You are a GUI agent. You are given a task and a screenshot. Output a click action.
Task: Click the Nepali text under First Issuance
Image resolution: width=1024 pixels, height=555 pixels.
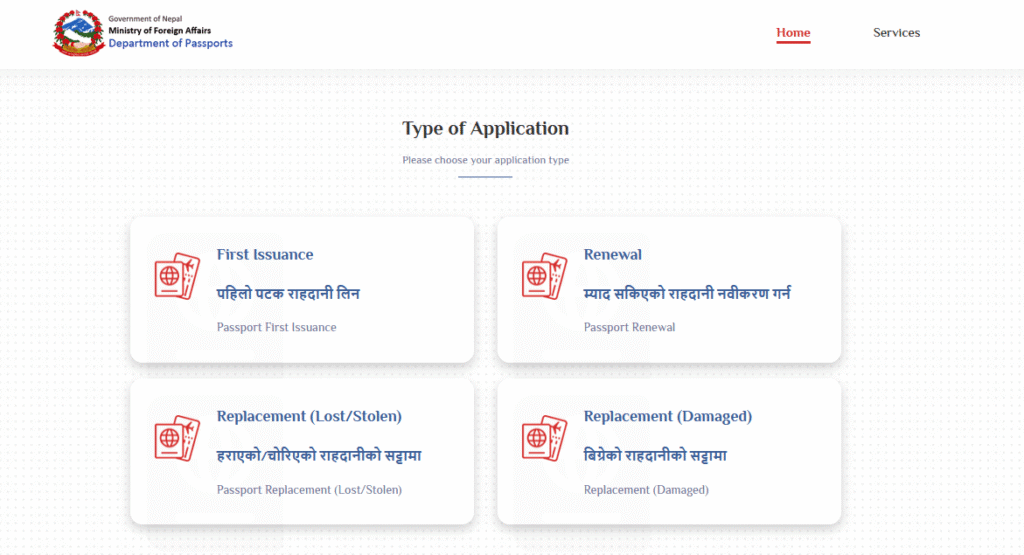point(288,294)
